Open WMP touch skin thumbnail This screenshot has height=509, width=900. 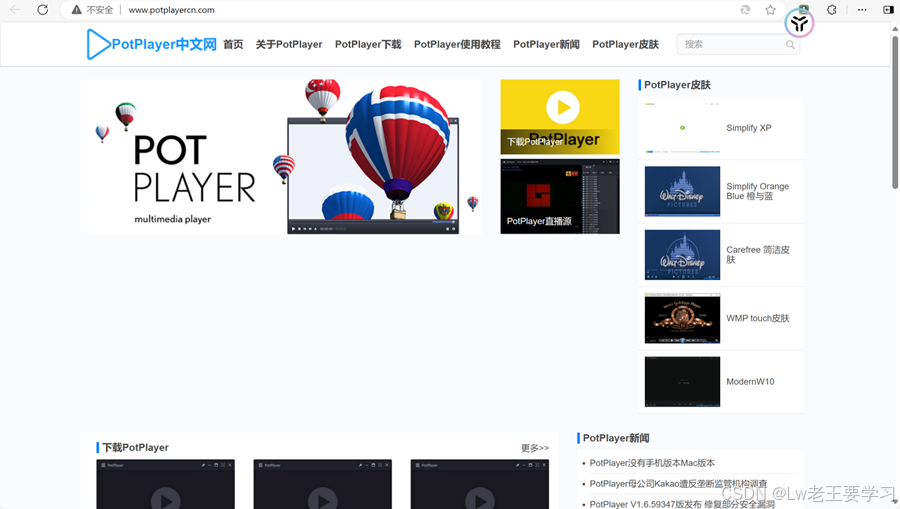coord(682,318)
